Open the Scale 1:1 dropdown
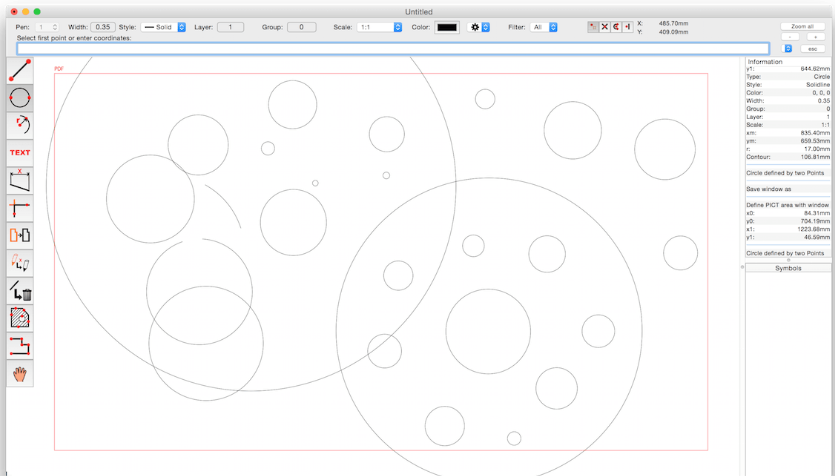Screen dimensions: 835x476 coord(379,27)
